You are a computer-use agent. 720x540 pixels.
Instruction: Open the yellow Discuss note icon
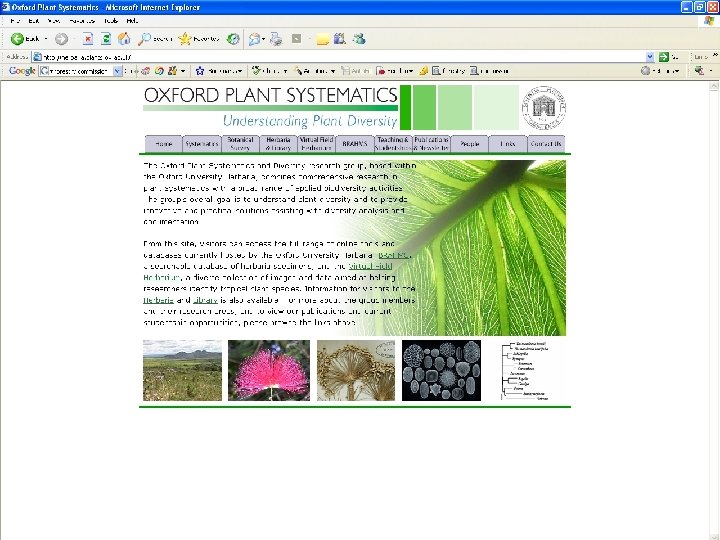(322, 39)
